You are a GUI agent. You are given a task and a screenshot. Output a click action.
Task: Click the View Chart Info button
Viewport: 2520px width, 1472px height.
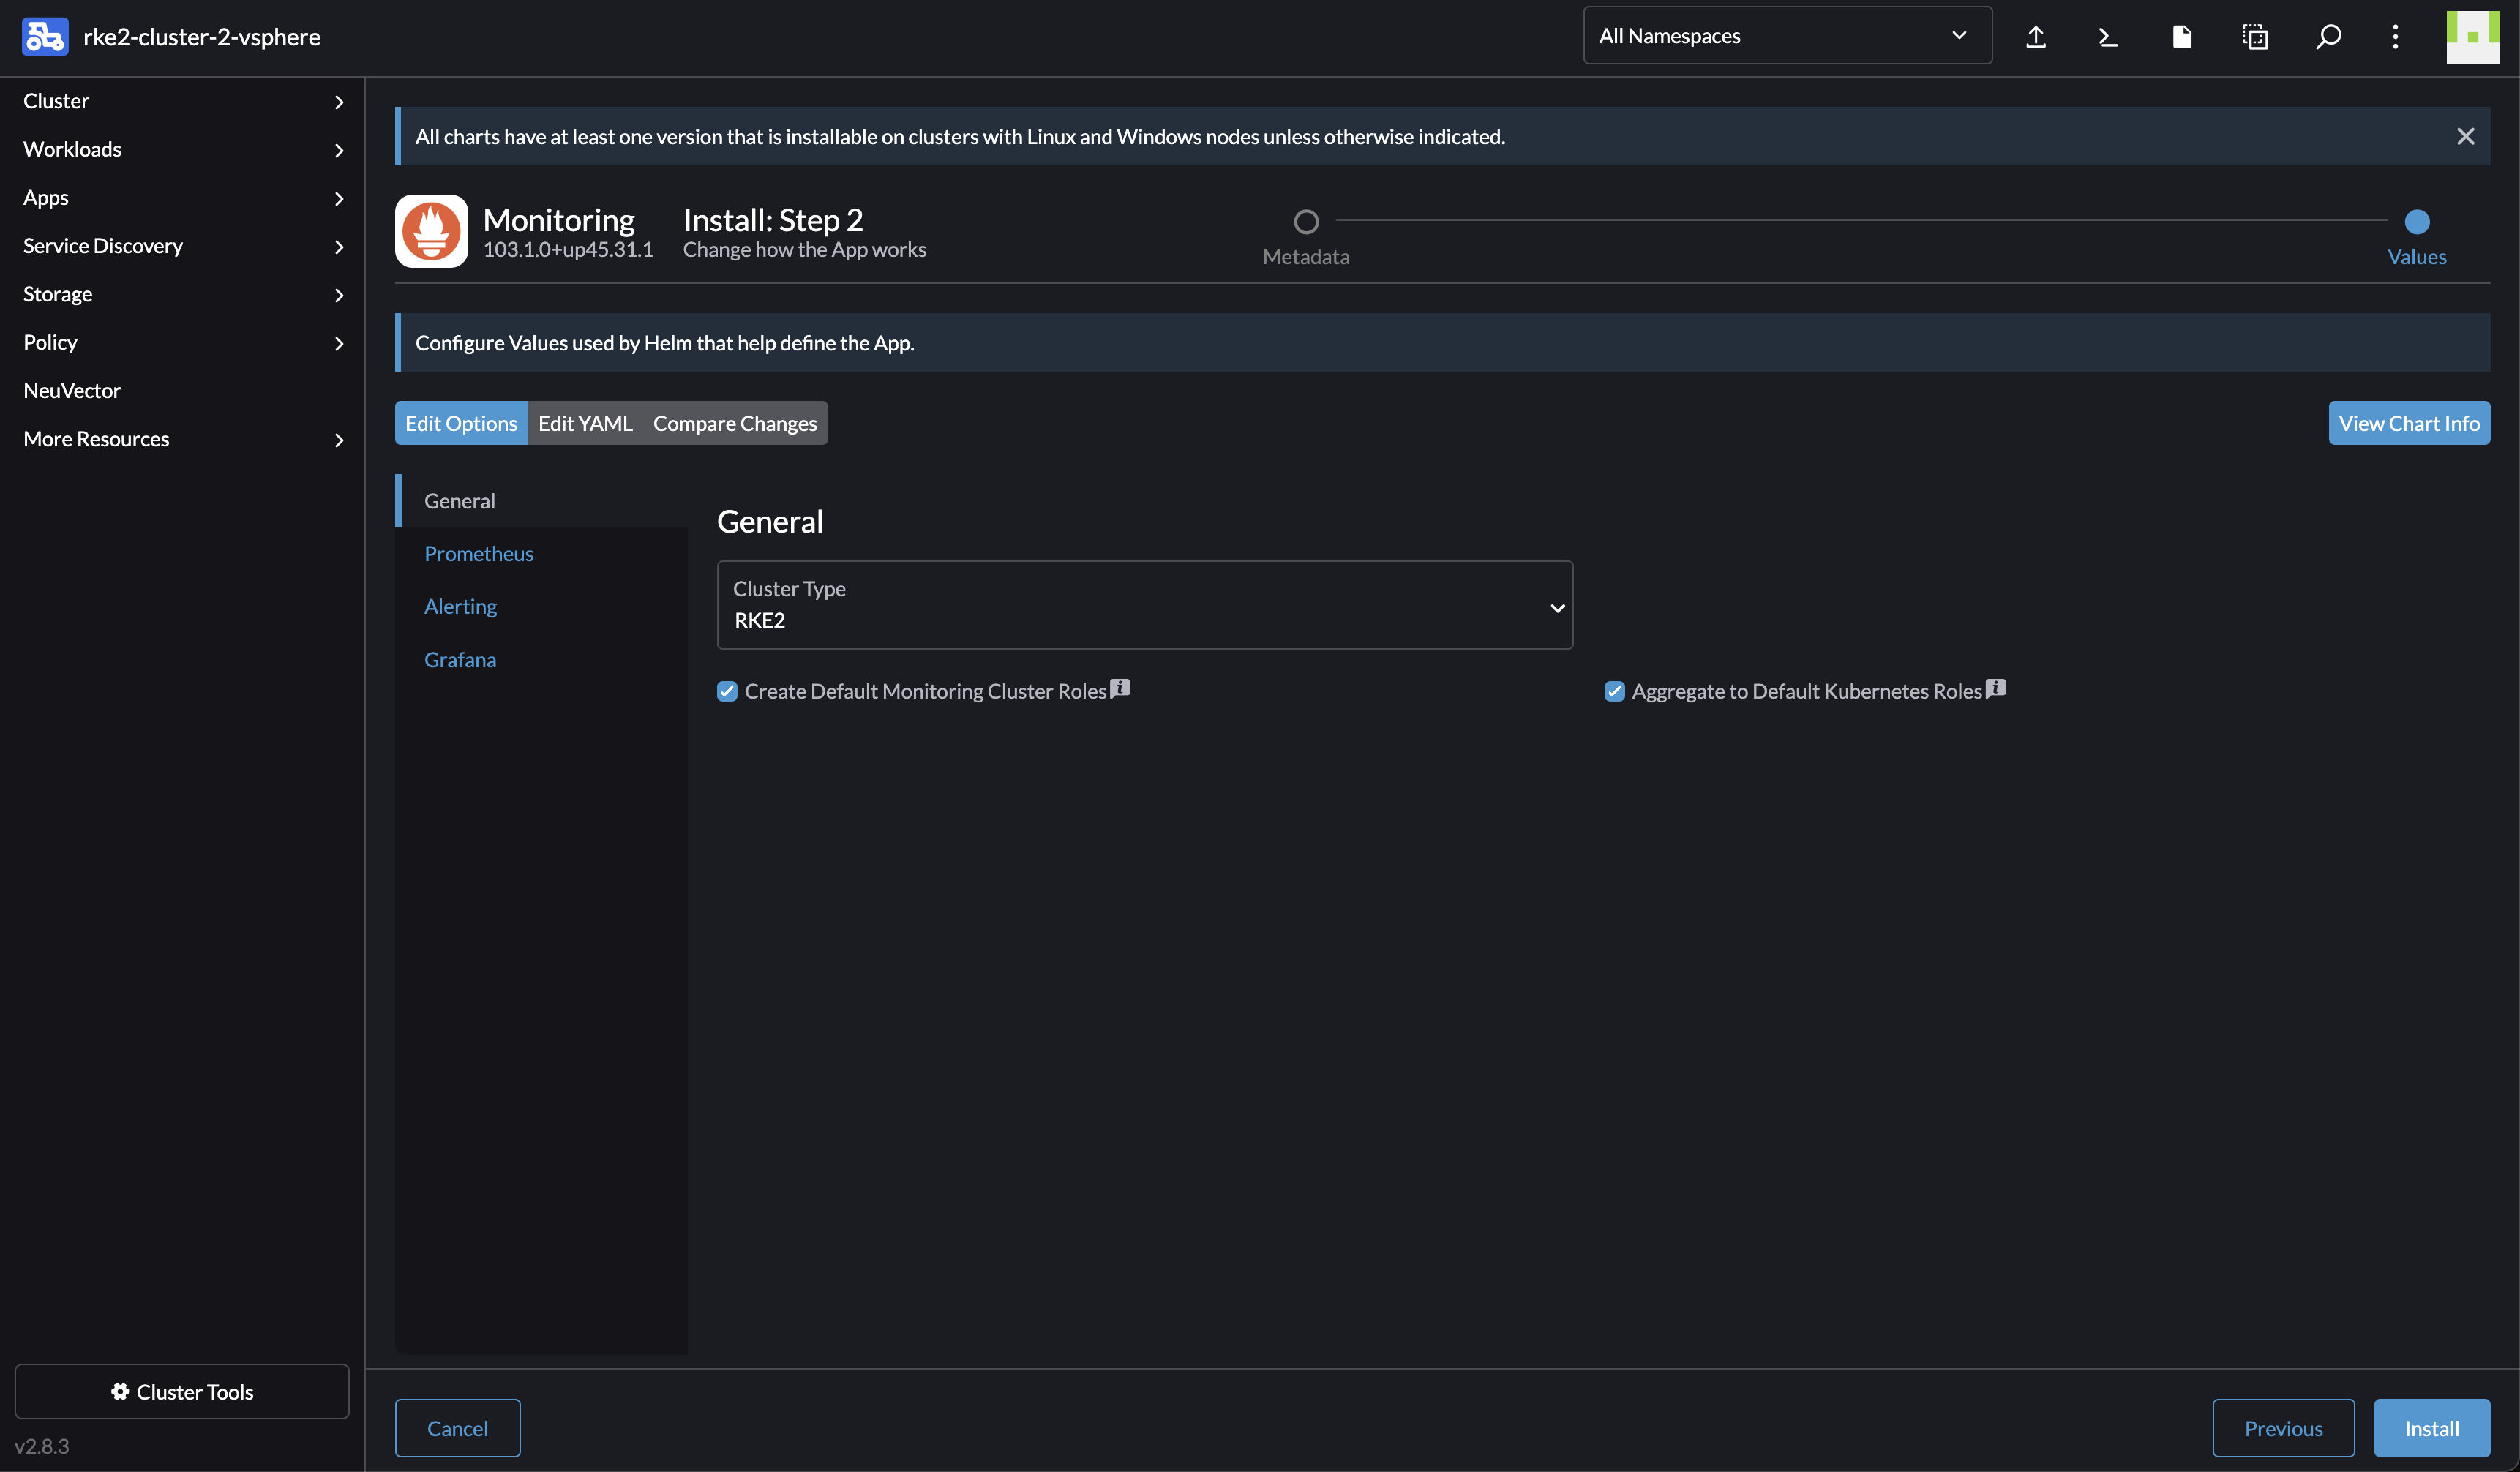pos(2410,422)
